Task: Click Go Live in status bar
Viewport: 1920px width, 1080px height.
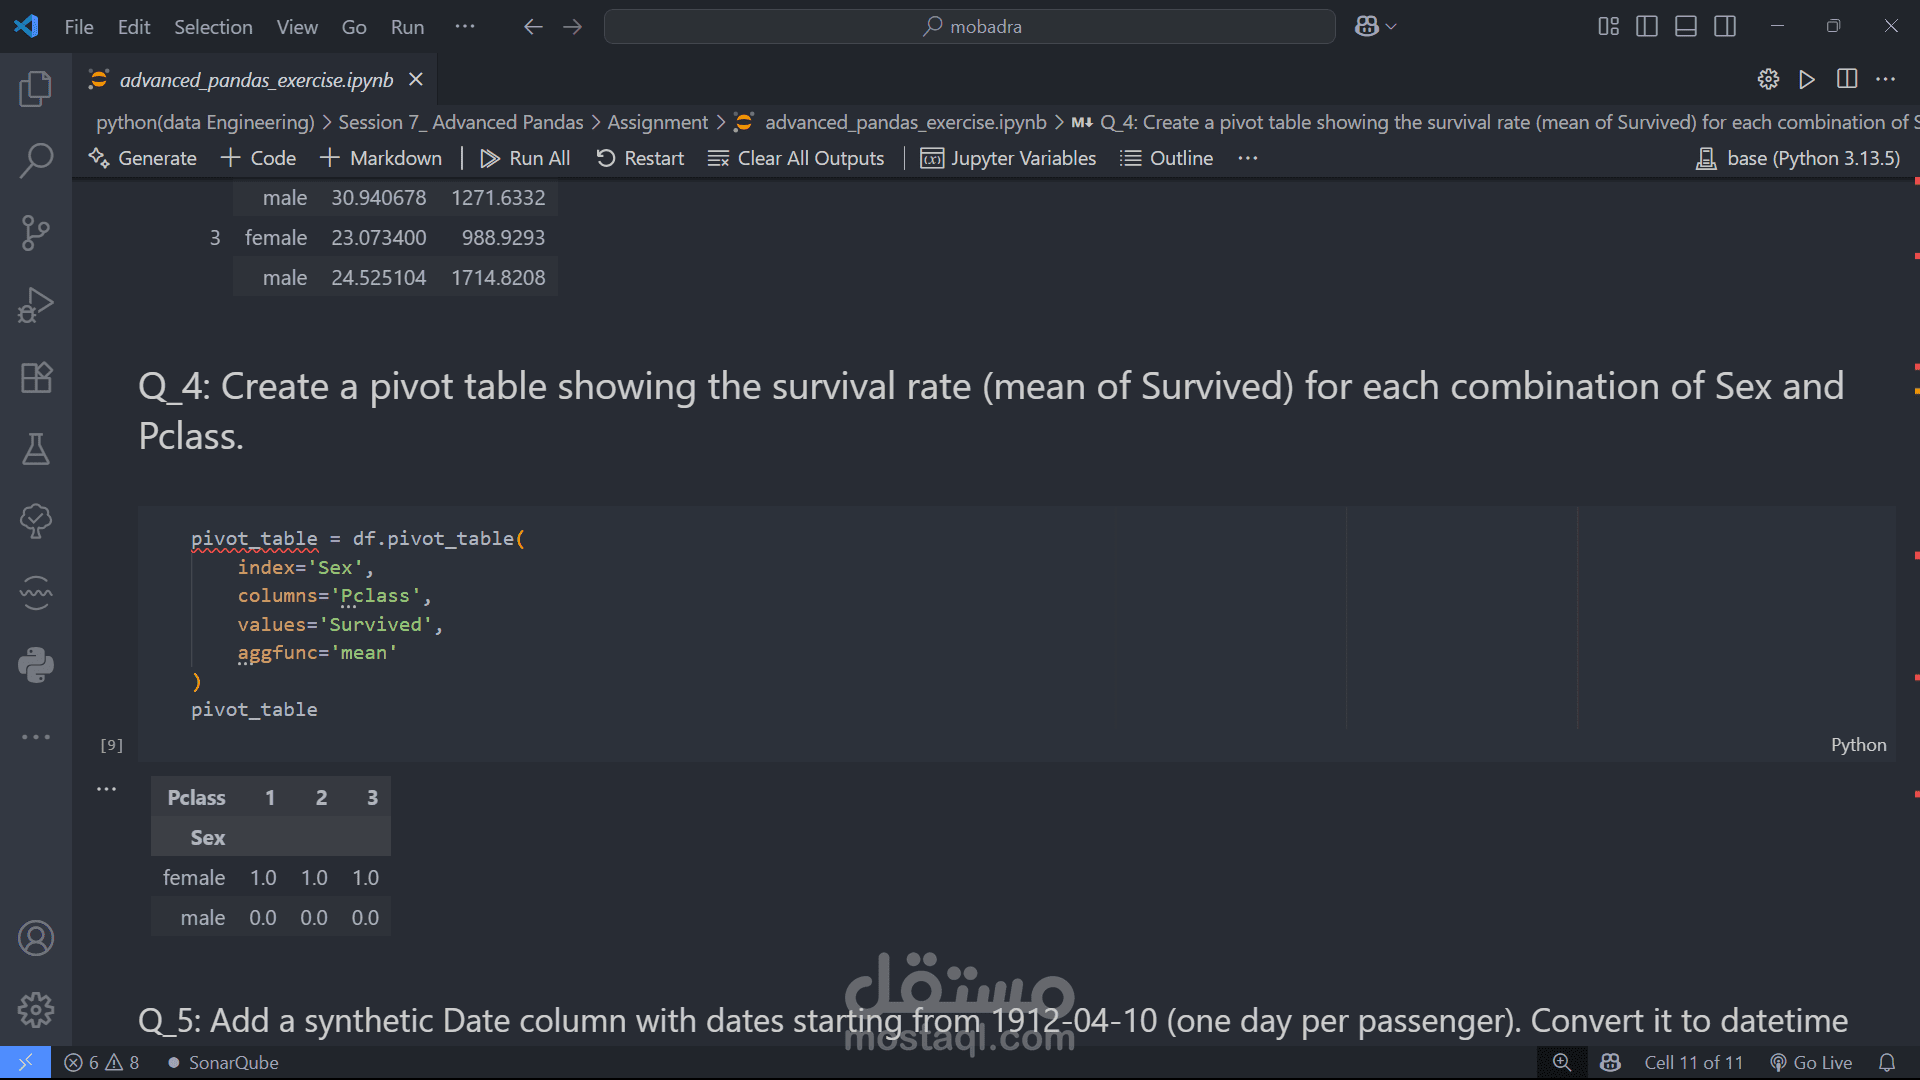Action: (1811, 1062)
